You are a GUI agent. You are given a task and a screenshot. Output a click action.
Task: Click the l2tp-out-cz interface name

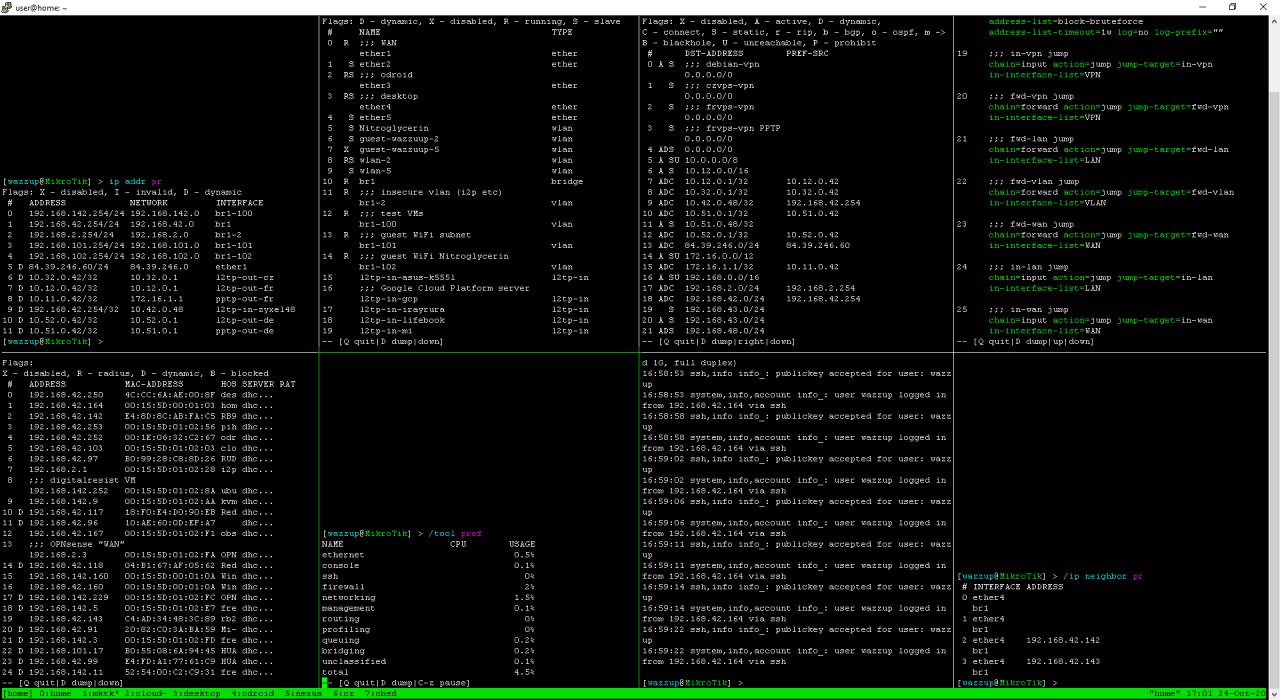point(244,278)
